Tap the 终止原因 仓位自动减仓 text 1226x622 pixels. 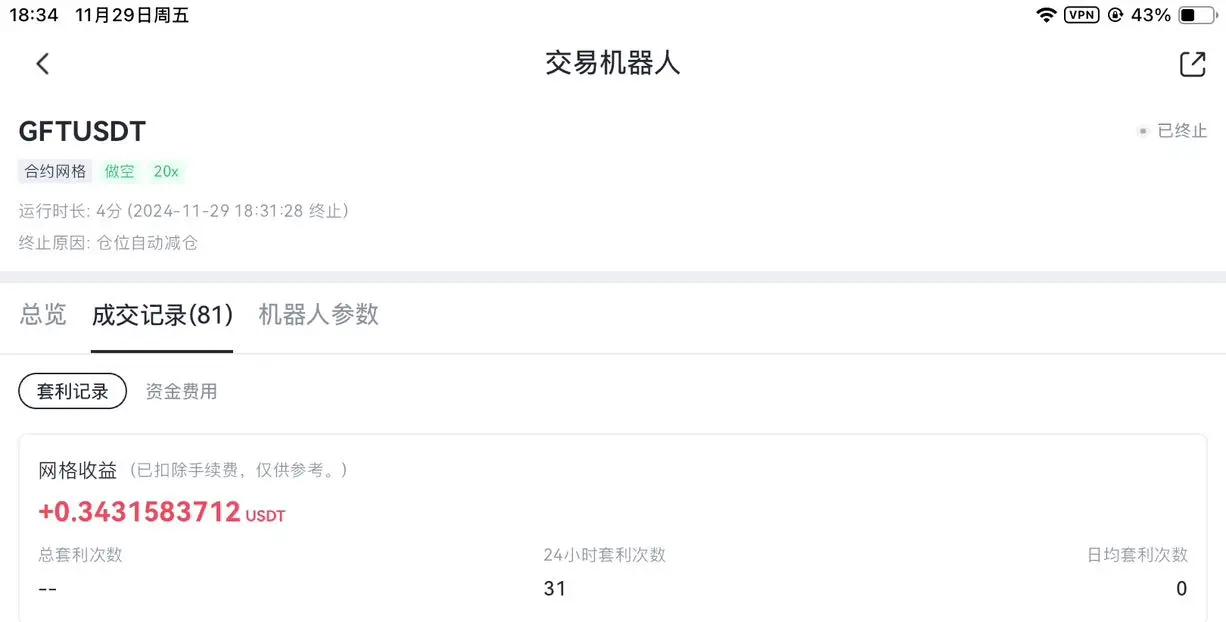pos(109,243)
